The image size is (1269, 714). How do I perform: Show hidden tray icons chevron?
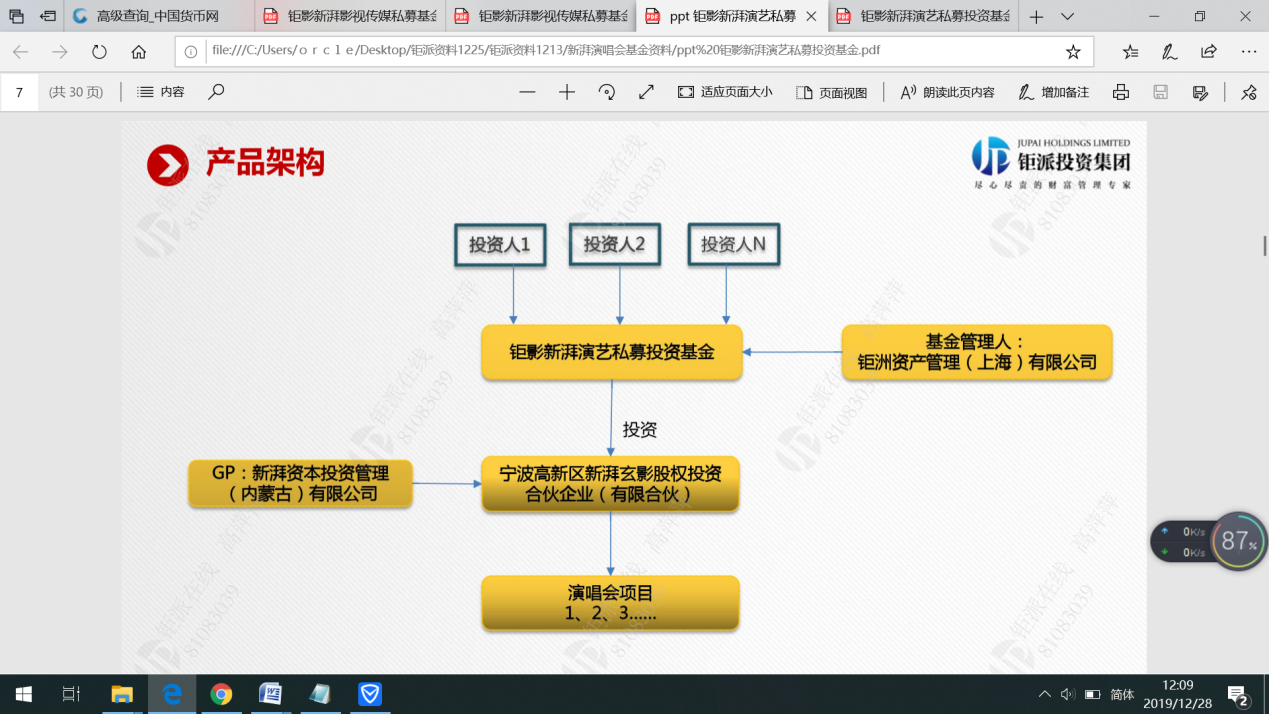tap(1045, 694)
